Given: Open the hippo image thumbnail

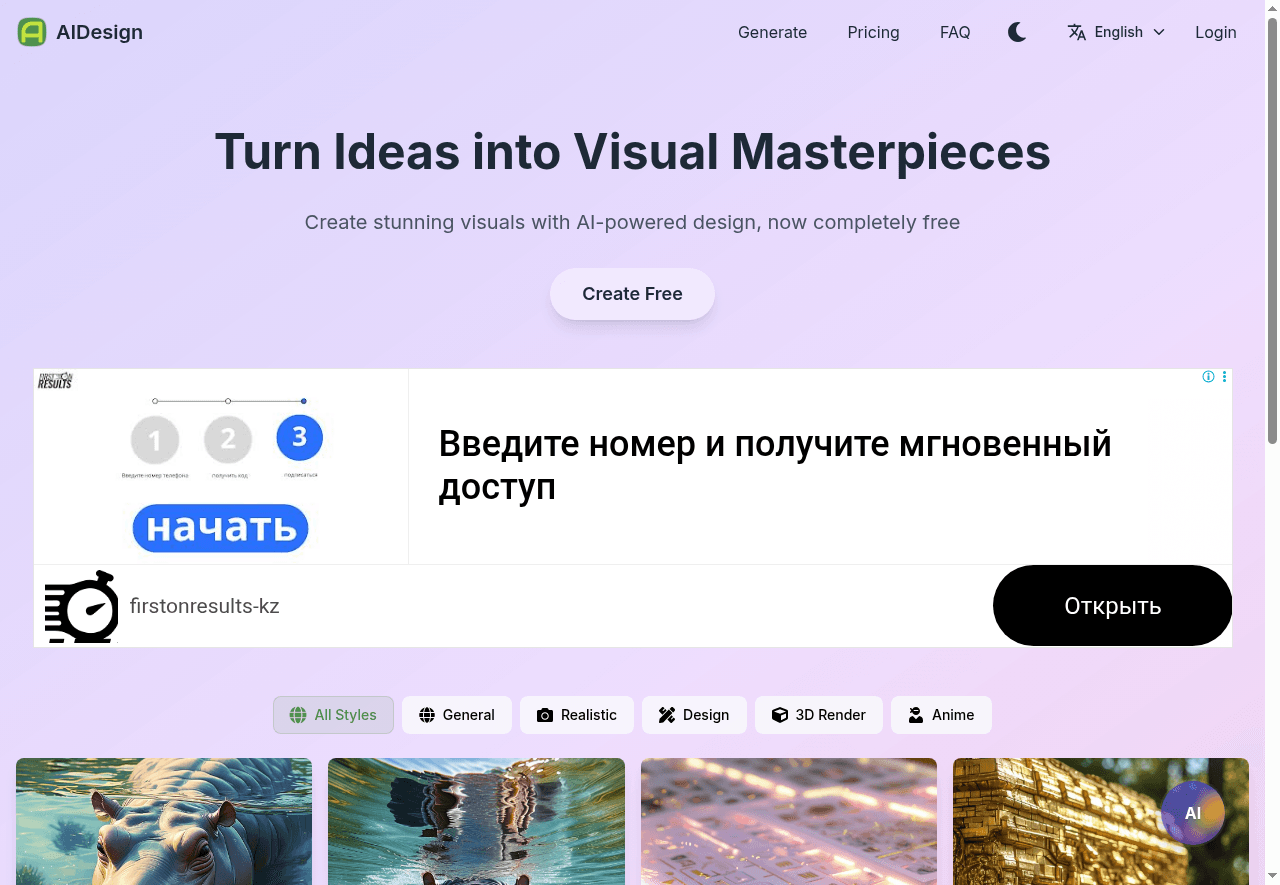Looking at the screenshot, I should 163,821.
